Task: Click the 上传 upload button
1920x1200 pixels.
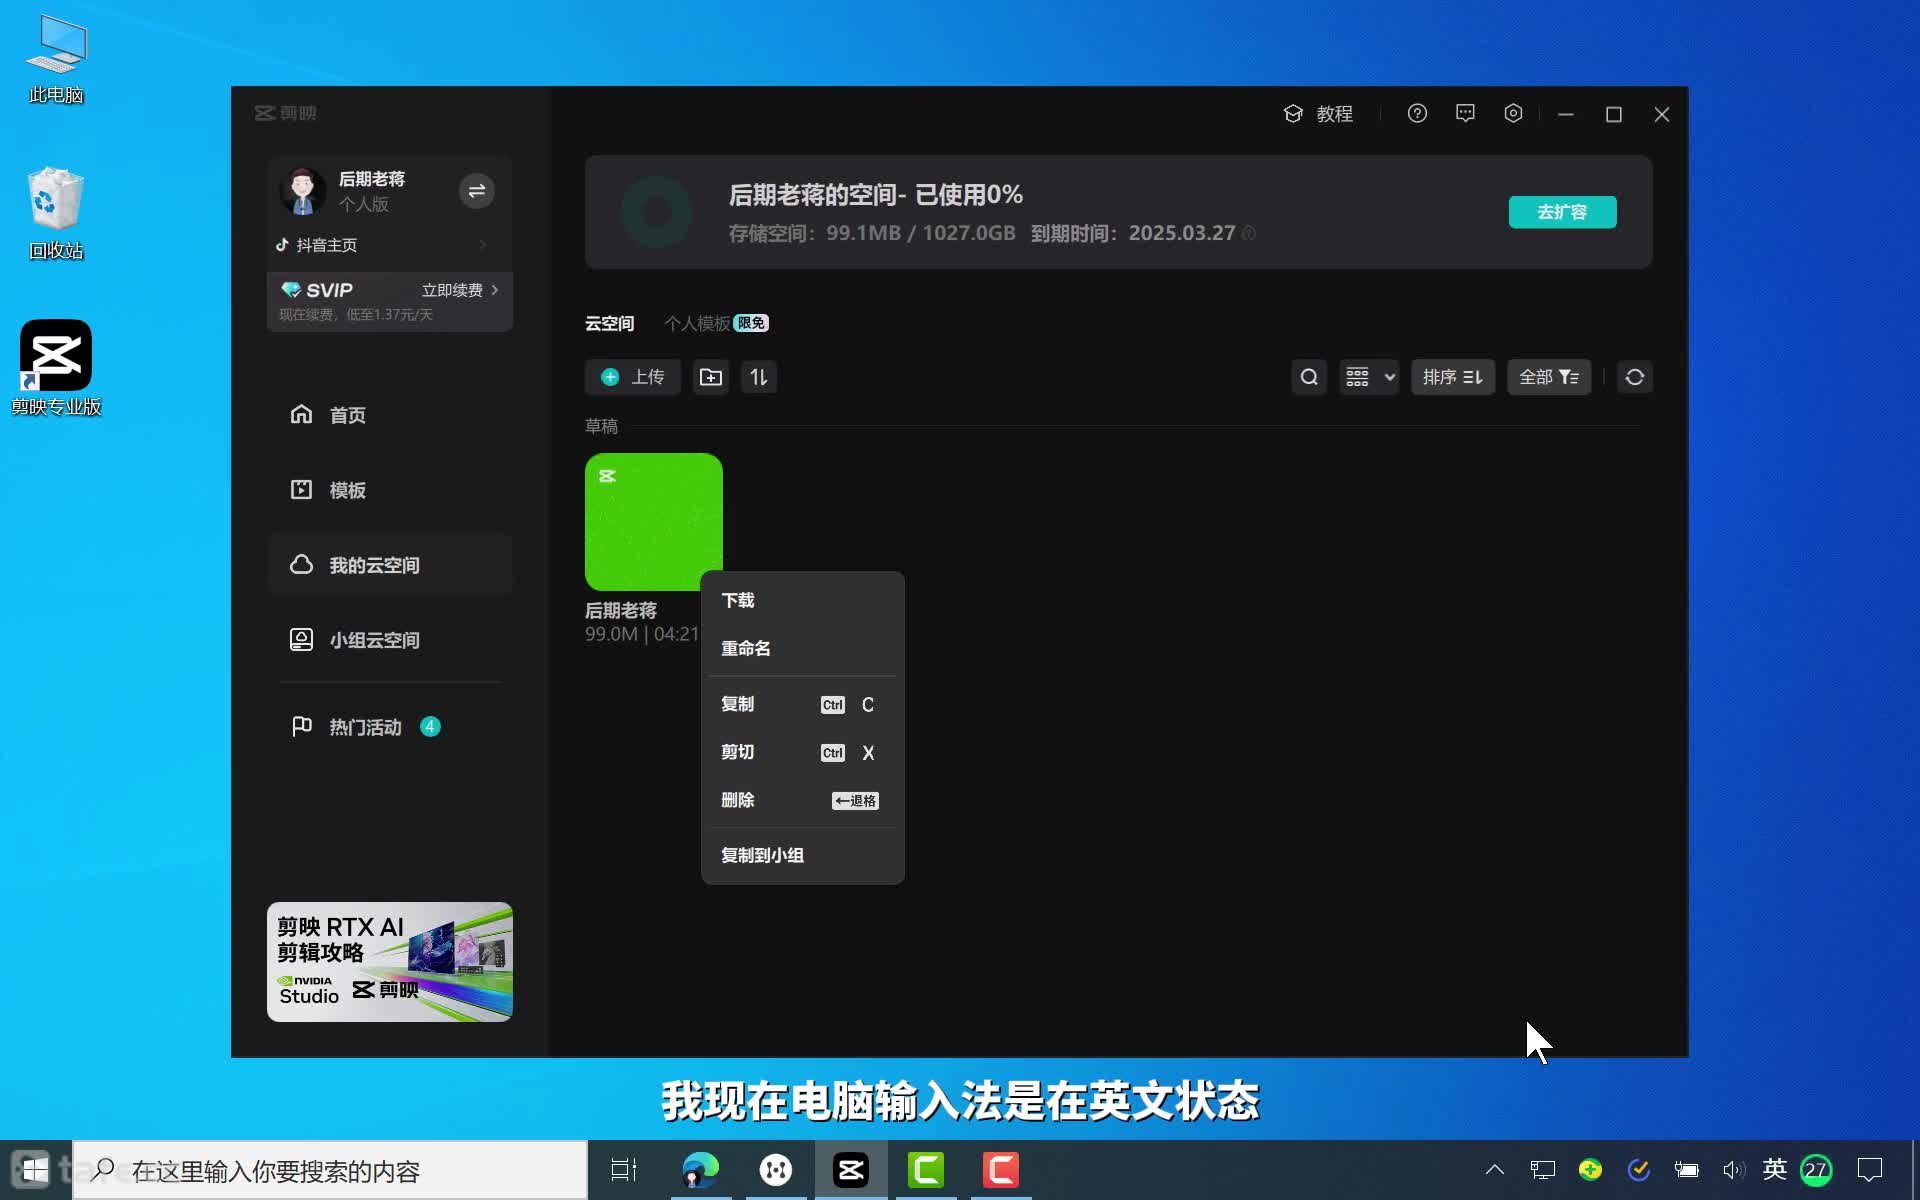Action: pos(632,377)
